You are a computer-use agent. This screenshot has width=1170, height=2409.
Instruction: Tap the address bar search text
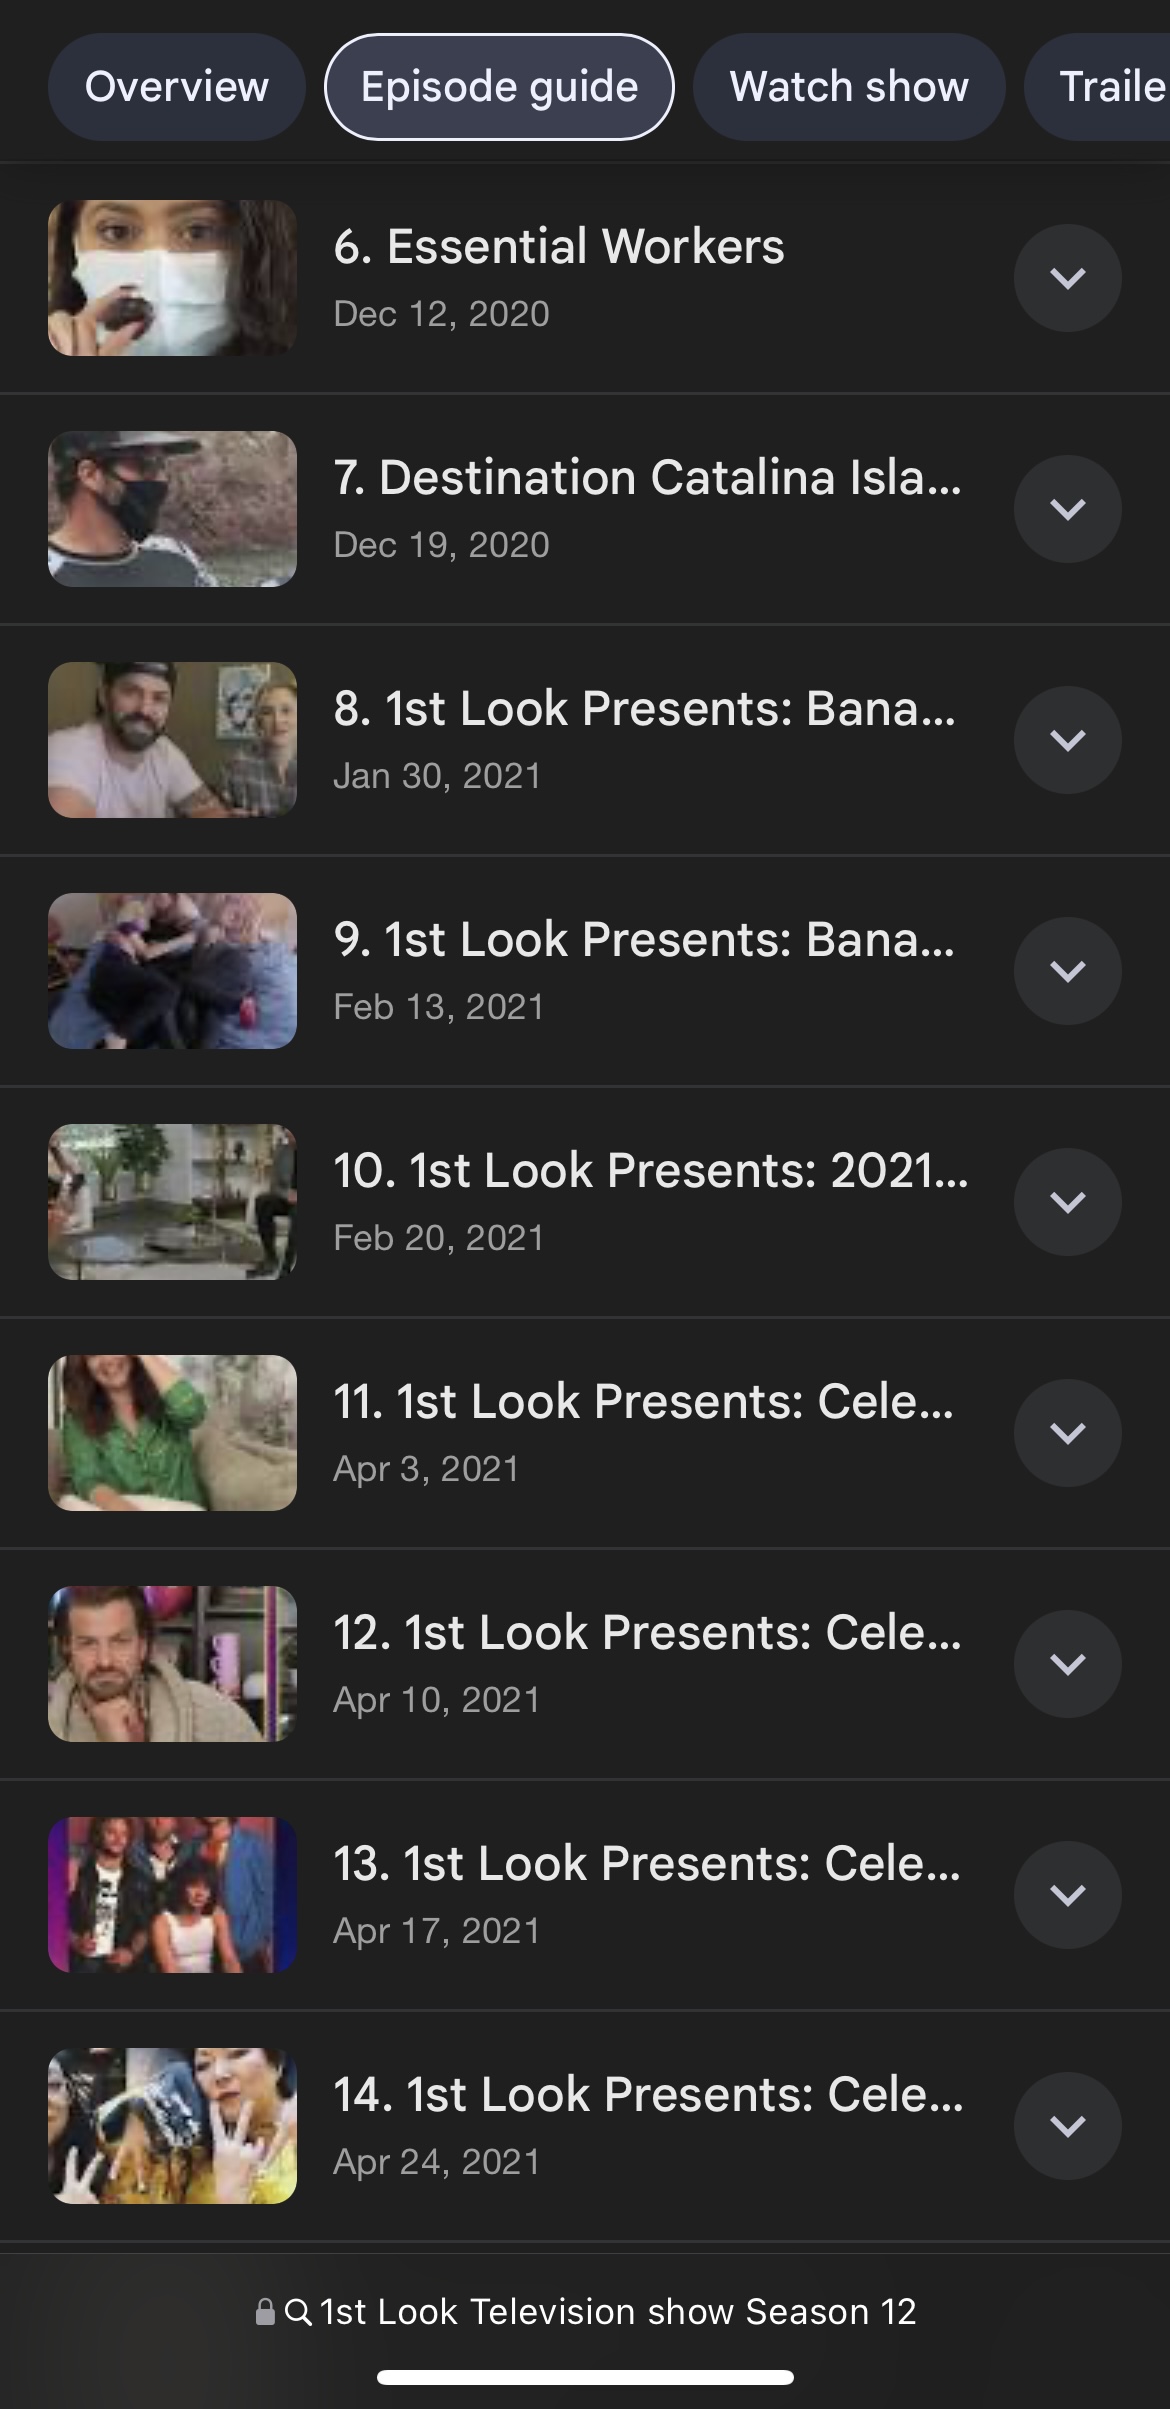618,2312
